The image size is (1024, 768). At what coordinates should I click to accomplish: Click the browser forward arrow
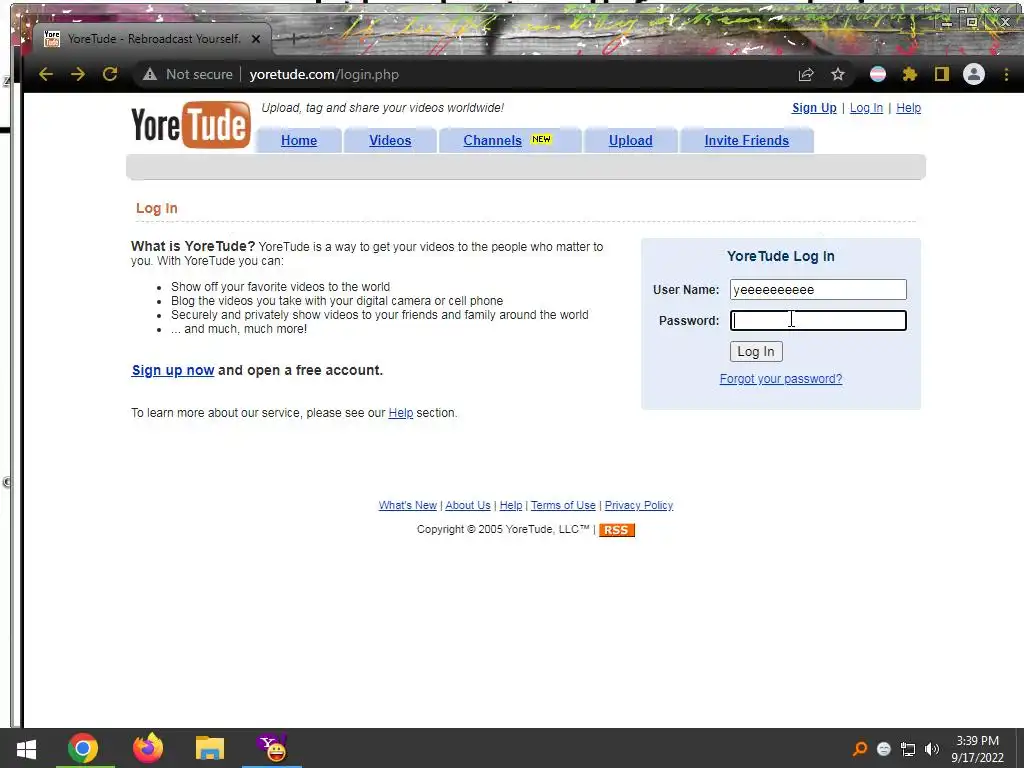pos(78,74)
